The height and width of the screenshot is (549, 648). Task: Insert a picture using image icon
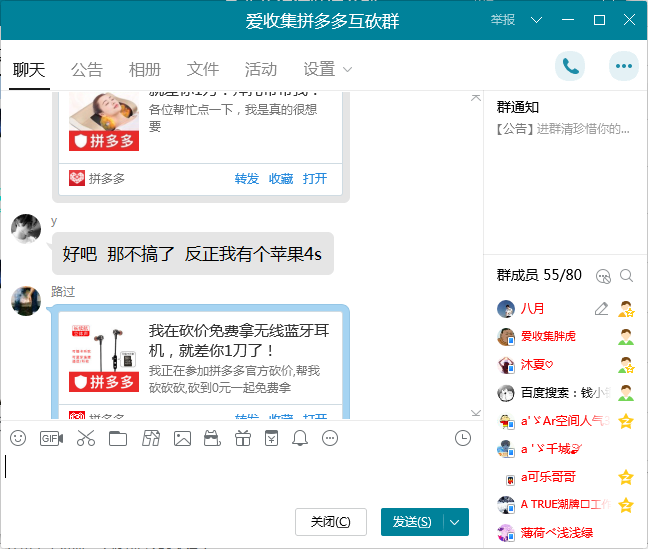click(182, 438)
